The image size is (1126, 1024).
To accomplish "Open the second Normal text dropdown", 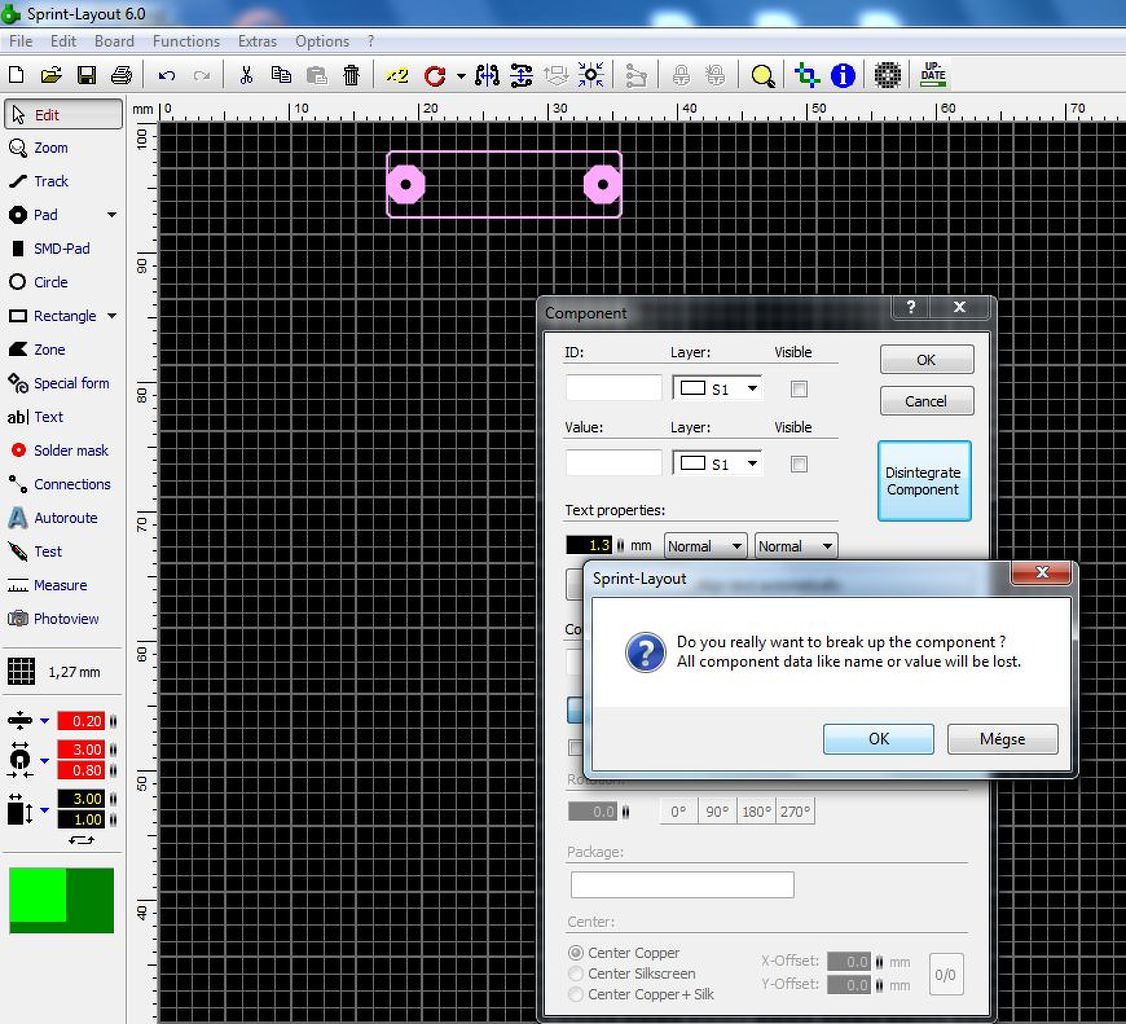I will pos(796,546).
